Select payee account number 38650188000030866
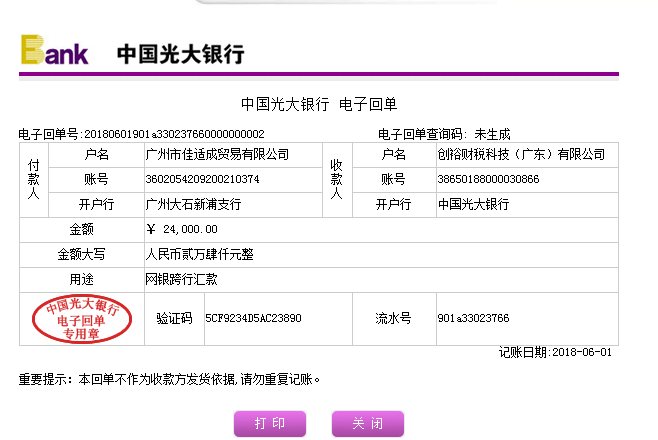The width and height of the screenshot is (658, 440). click(488, 180)
